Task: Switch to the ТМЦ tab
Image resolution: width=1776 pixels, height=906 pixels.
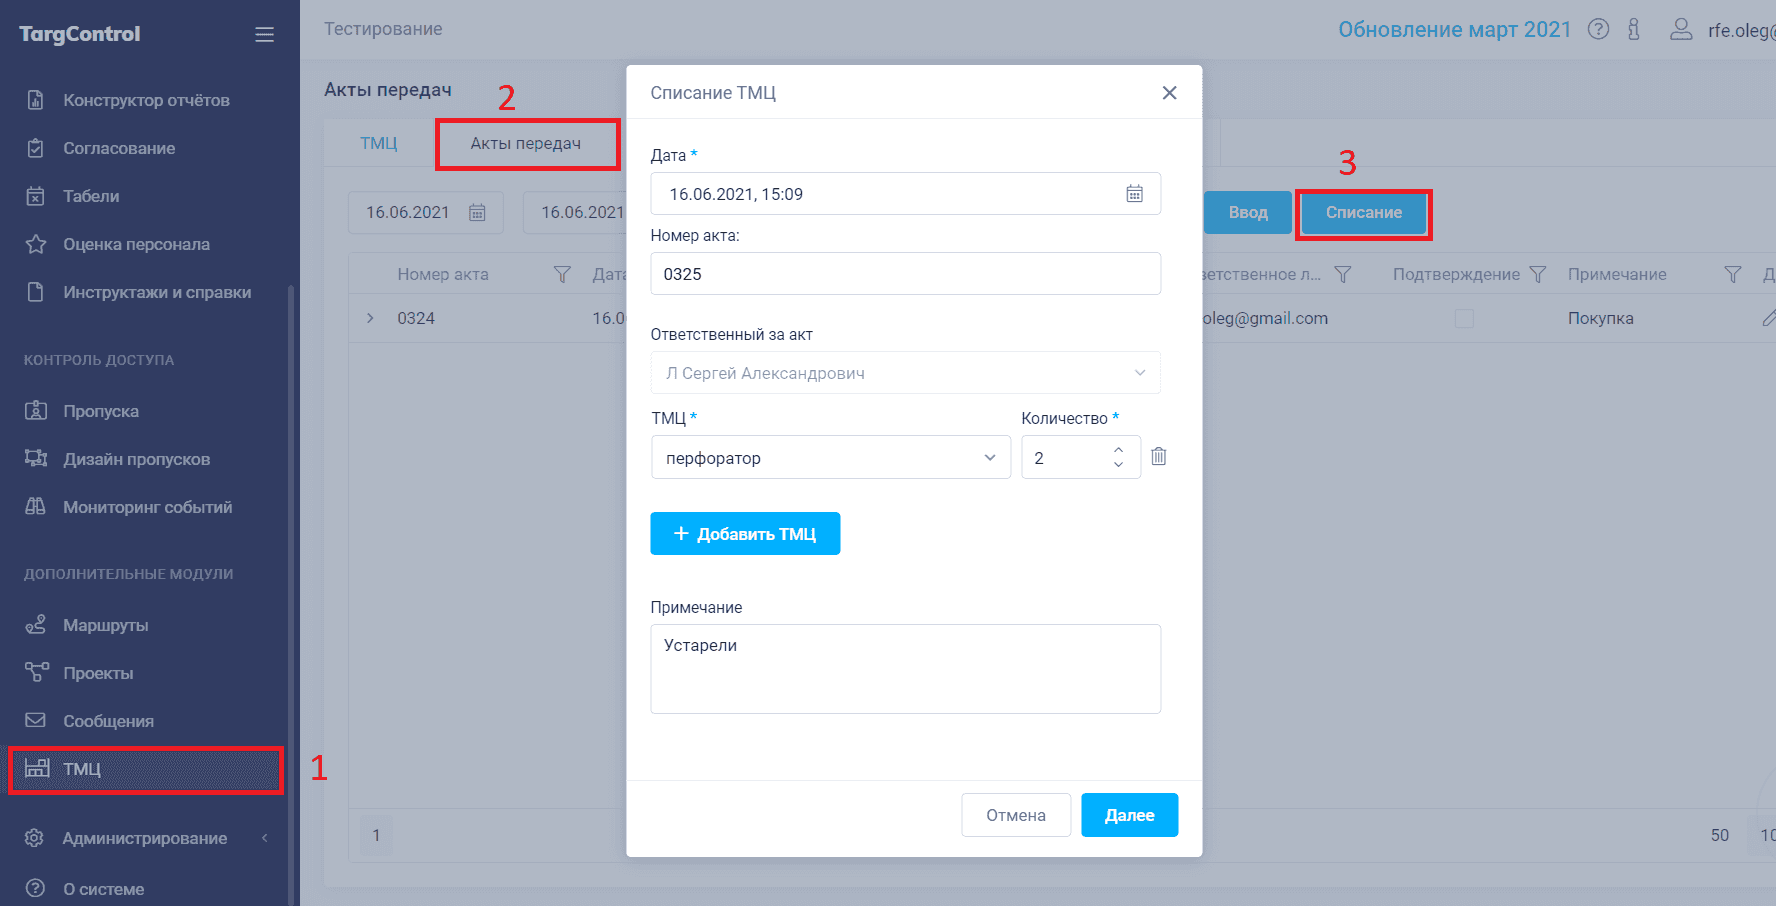Action: (379, 143)
